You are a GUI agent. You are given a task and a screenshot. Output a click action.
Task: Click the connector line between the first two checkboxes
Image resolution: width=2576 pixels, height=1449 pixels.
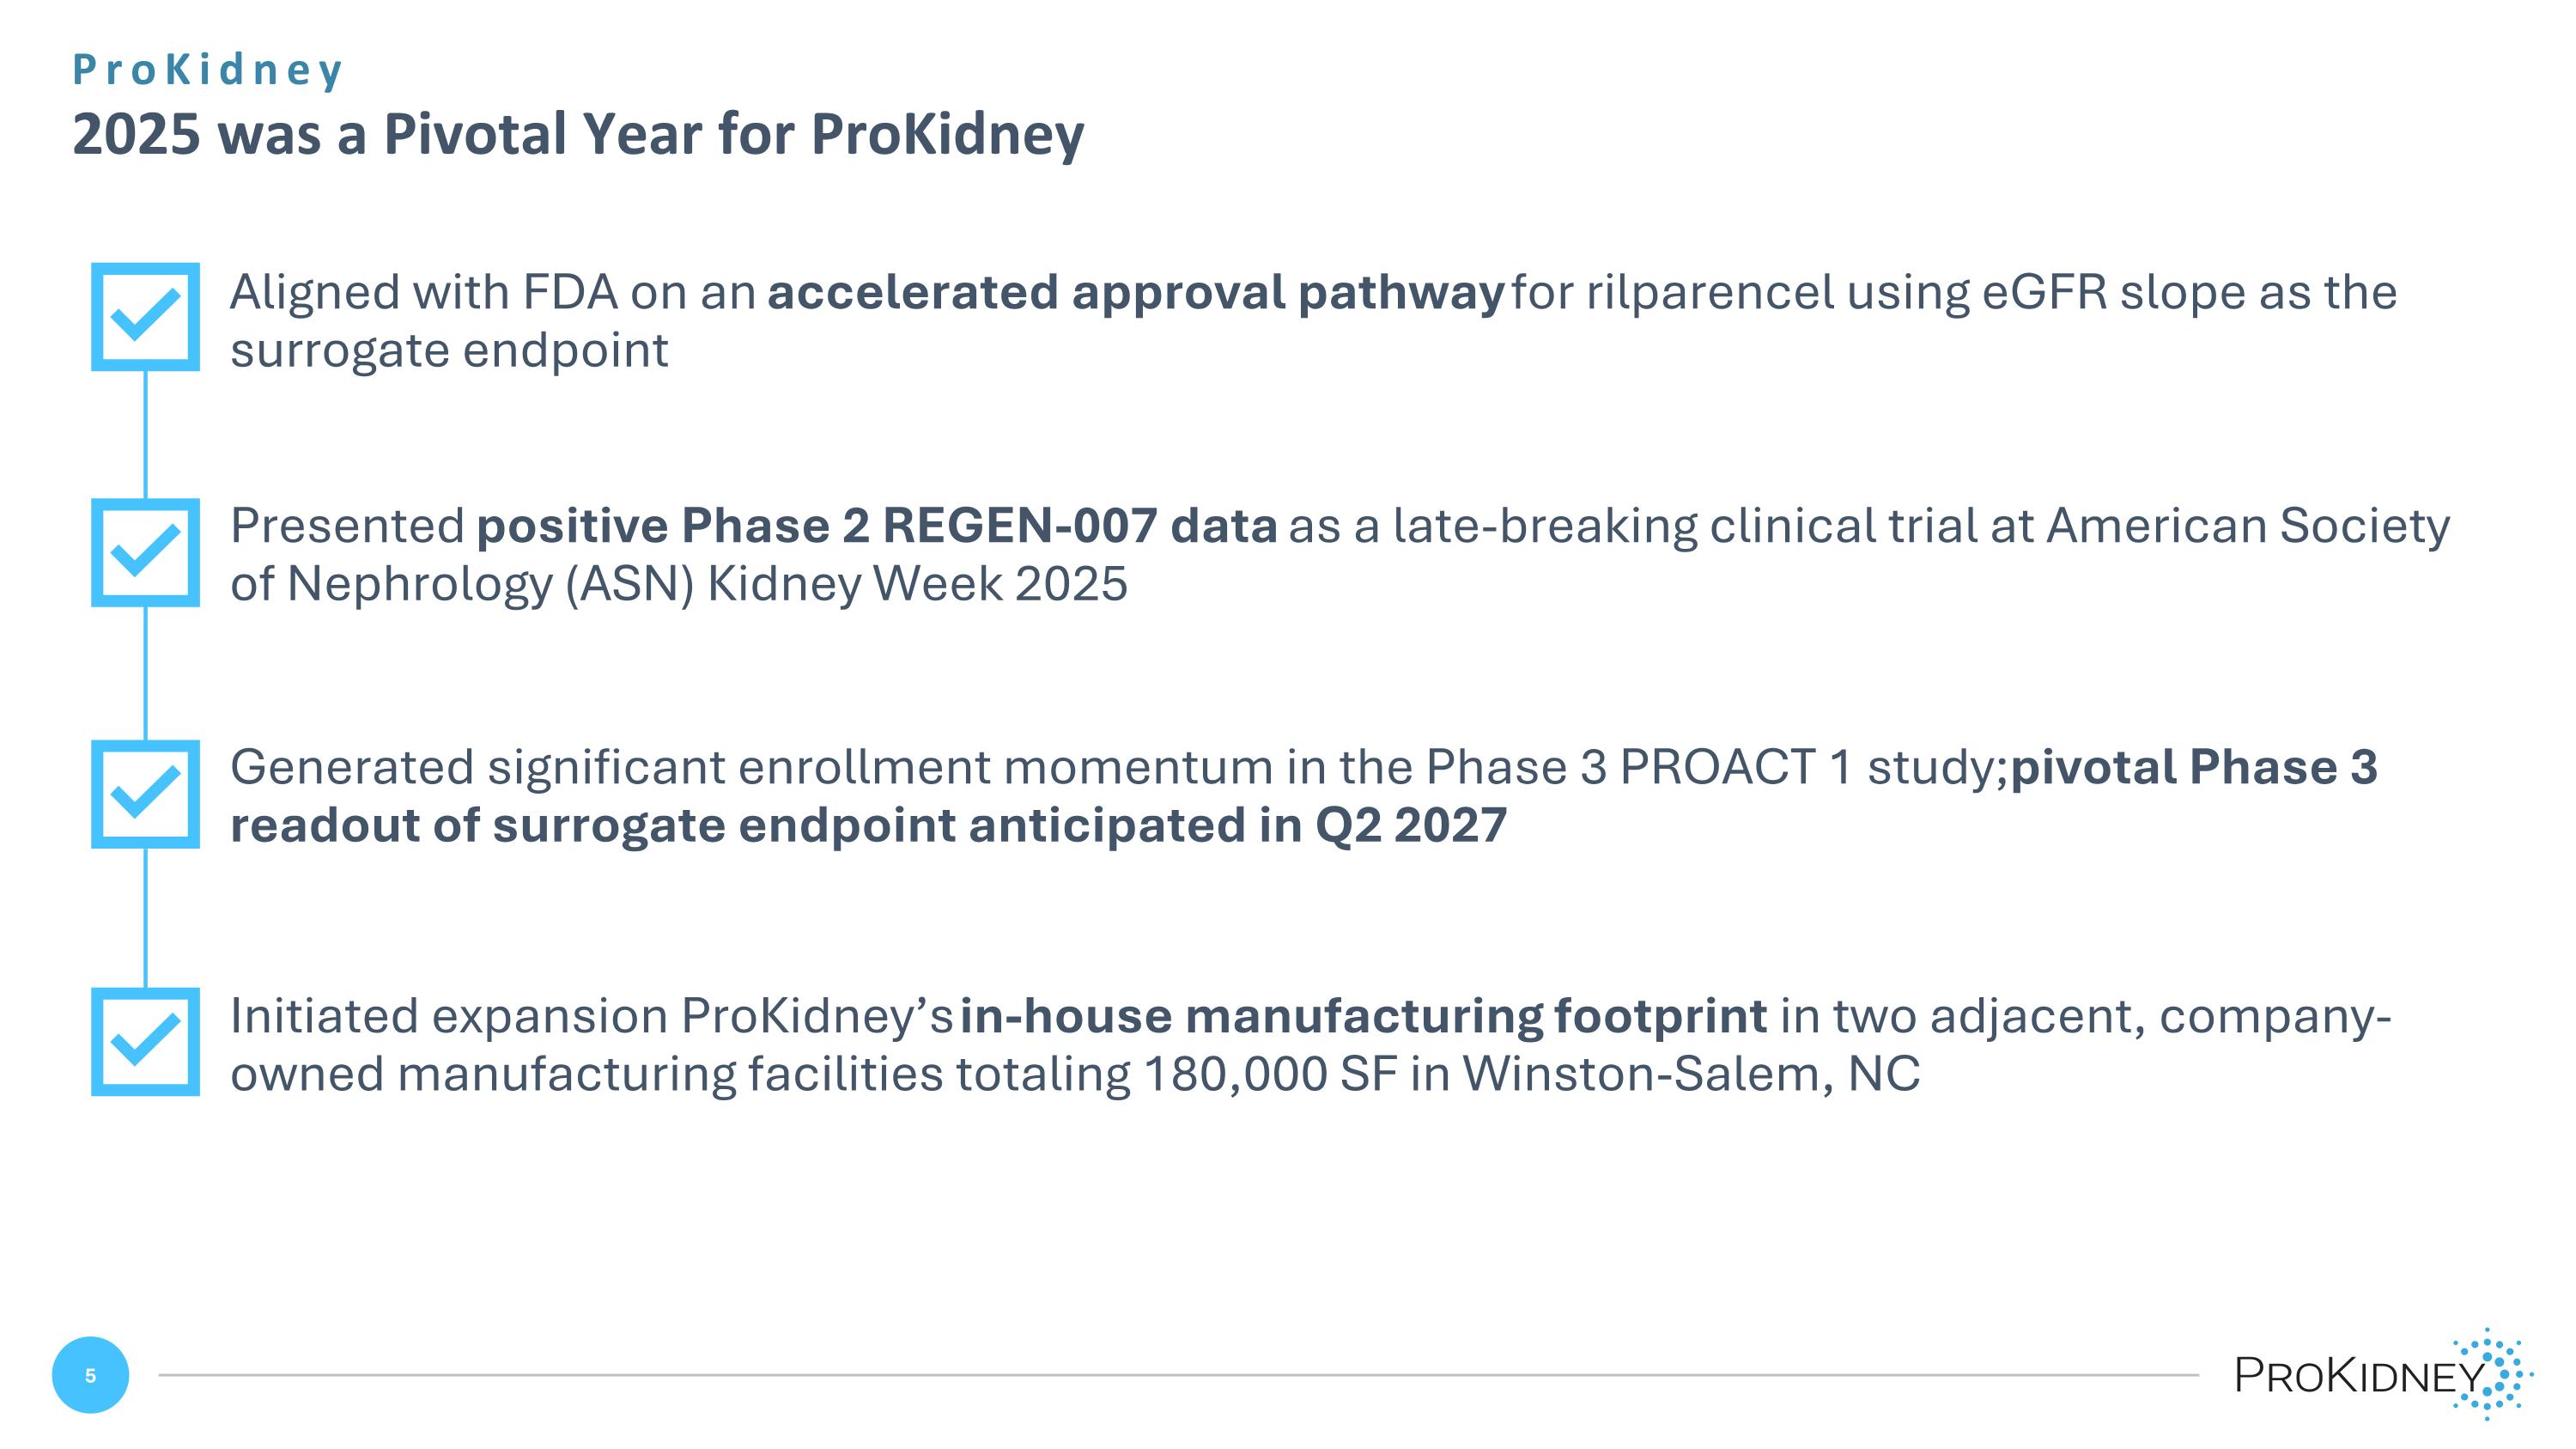click(146, 434)
